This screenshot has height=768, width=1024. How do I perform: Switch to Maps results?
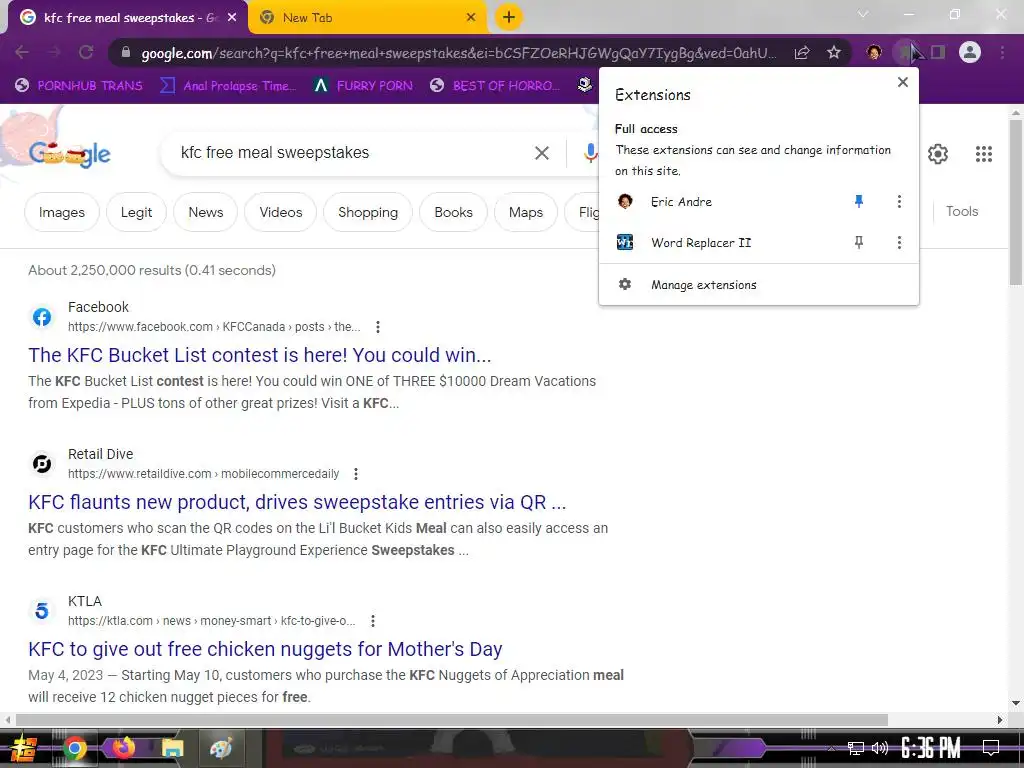[526, 212]
